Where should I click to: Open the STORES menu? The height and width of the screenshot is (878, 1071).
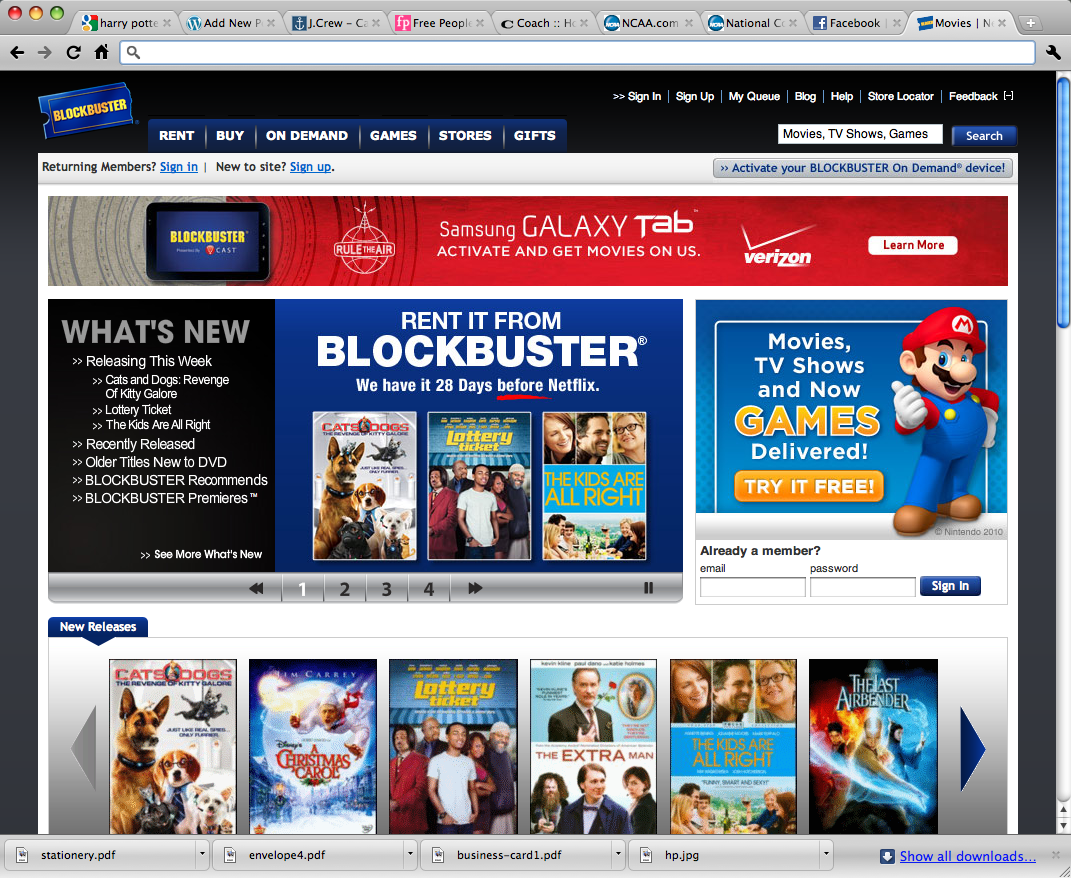click(x=465, y=135)
